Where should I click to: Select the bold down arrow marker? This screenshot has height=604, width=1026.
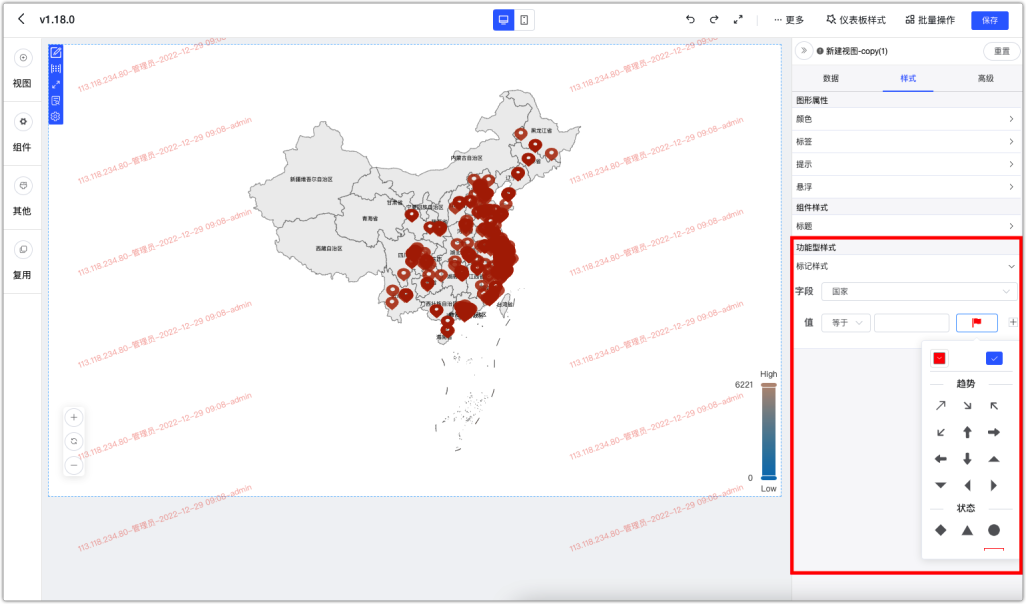(967, 459)
